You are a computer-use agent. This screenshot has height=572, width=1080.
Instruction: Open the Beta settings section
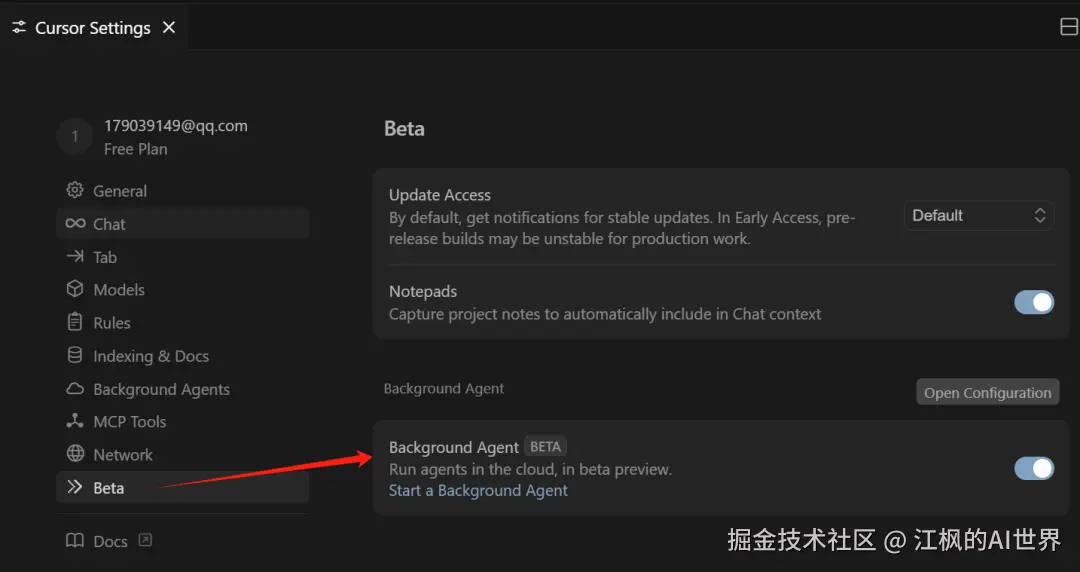[x=108, y=488]
